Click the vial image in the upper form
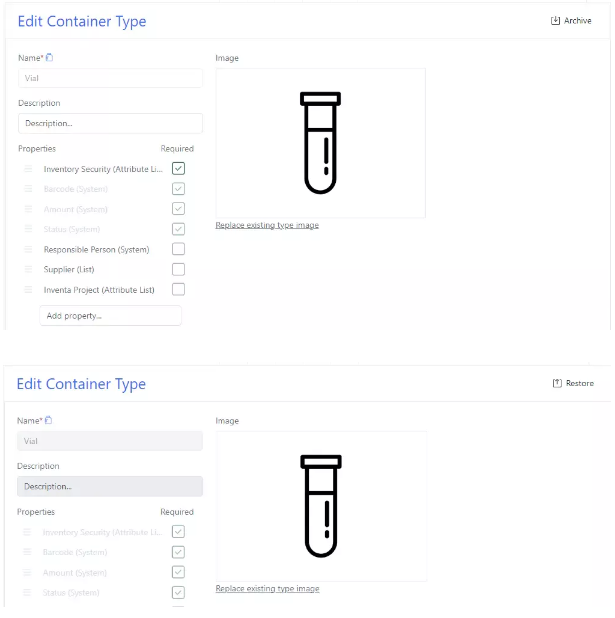This screenshot has height=618, width=615. tap(320, 142)
